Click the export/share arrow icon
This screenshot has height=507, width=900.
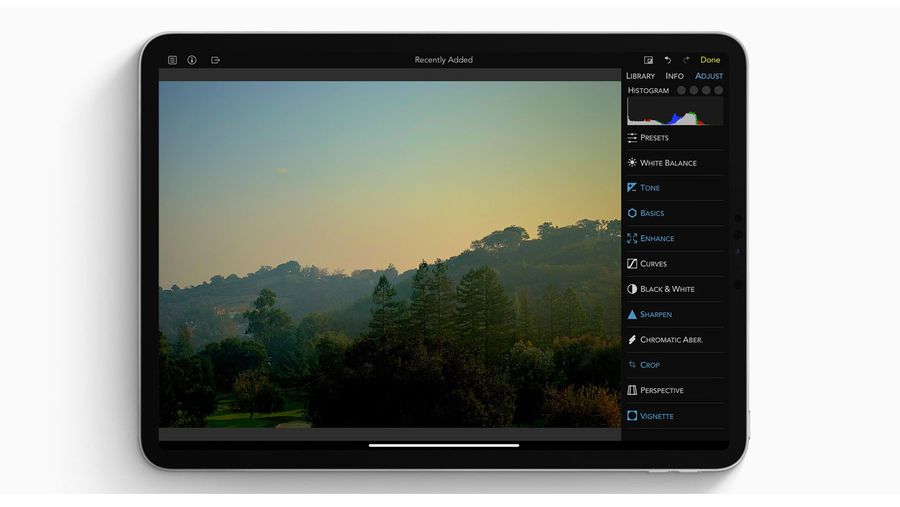pyautogui.click(x=215, y=60)
